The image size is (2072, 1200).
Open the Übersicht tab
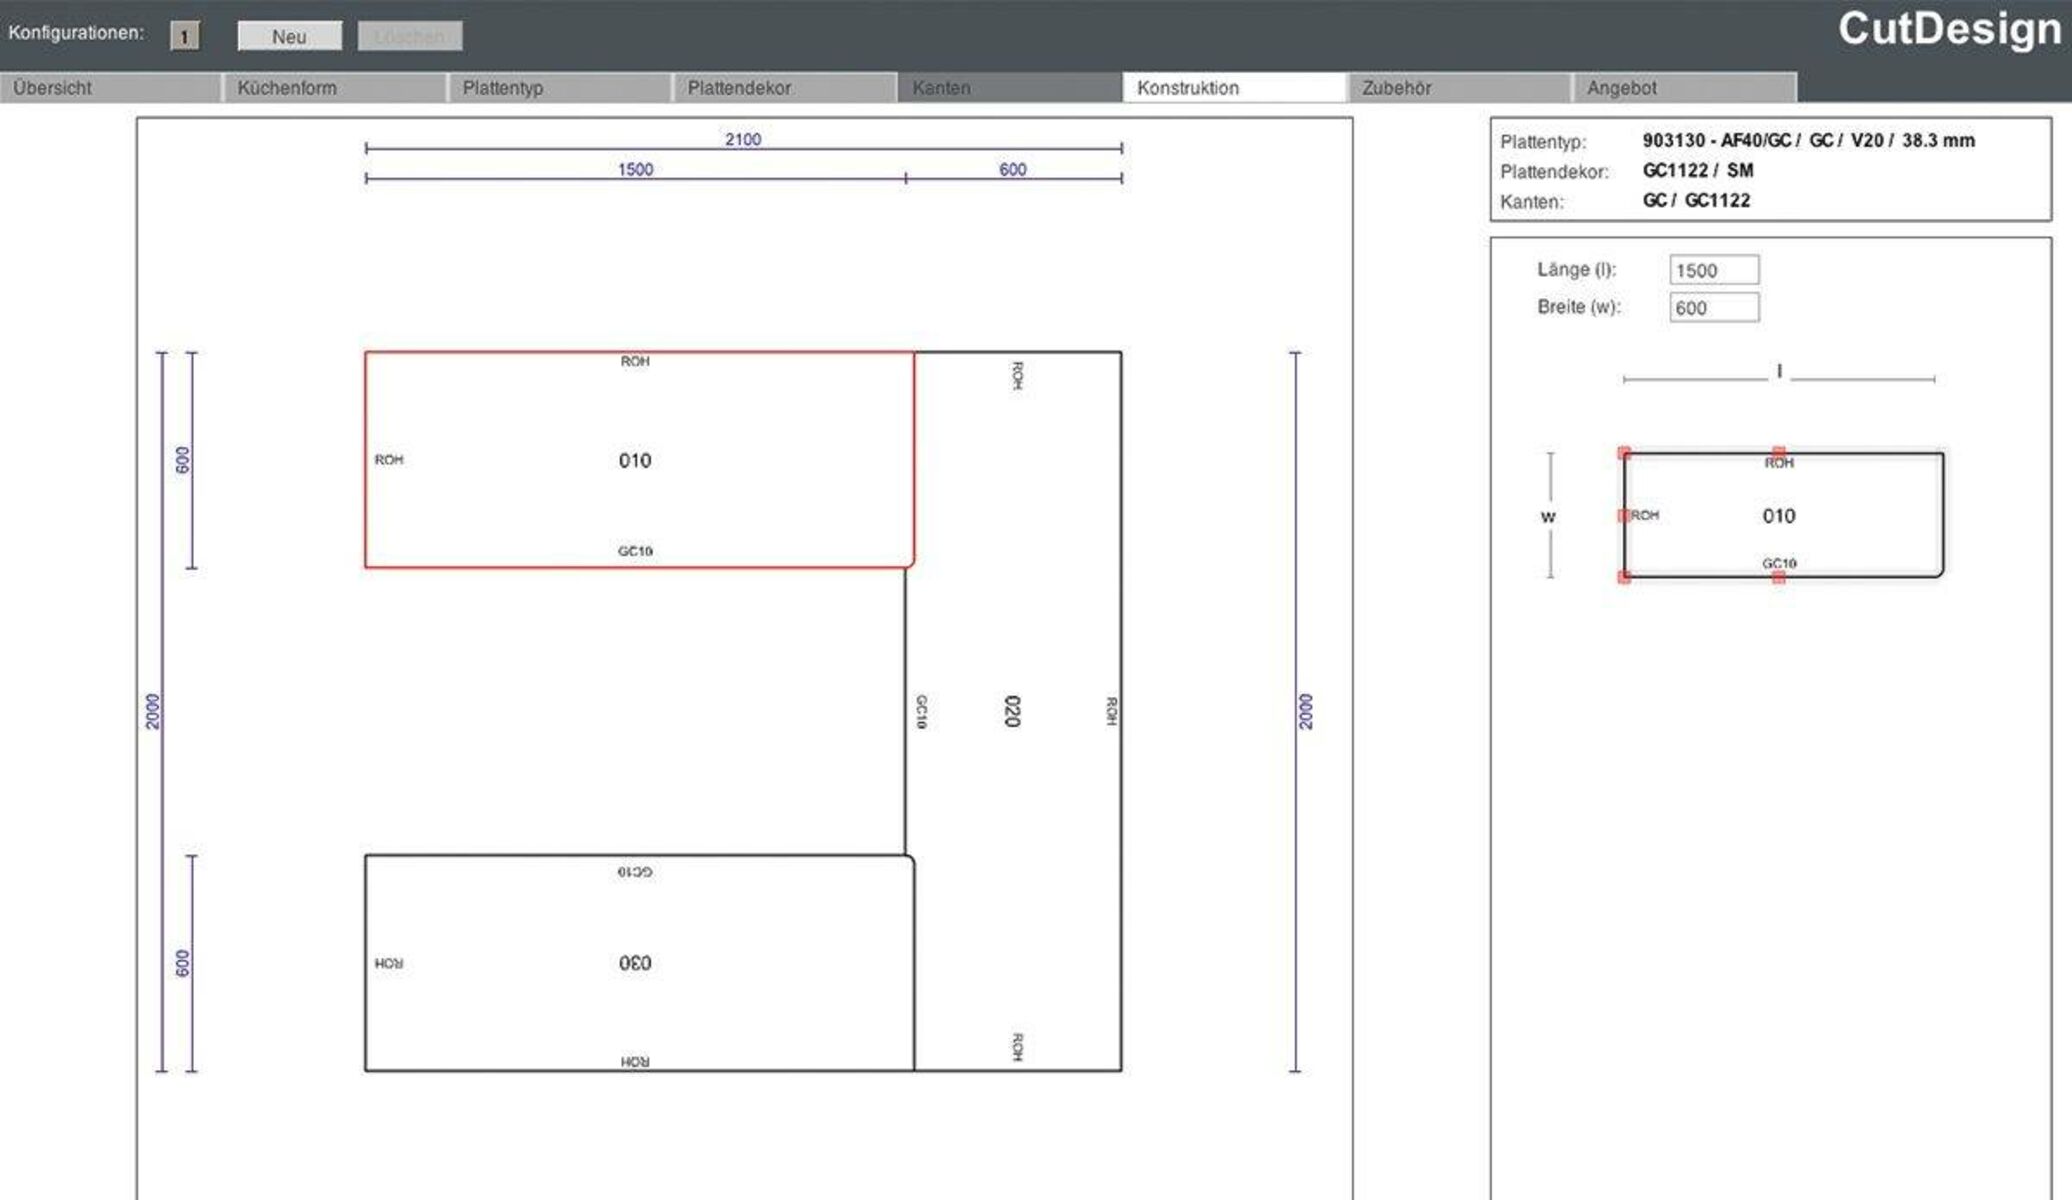click(x=109, y=88)
